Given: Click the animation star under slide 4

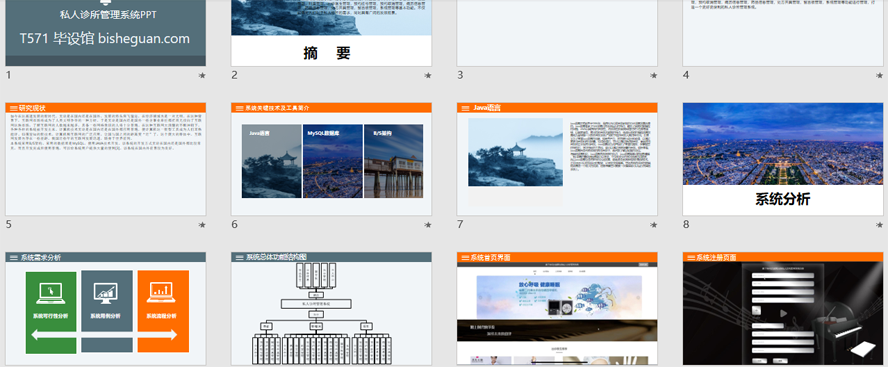Looking at the screenshot, I should tap(880, 75).
